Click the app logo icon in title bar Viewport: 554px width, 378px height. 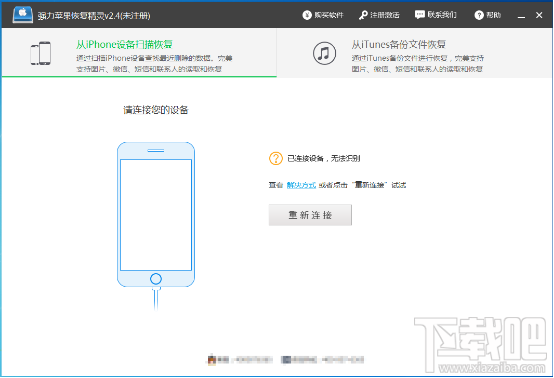click(23, 15)
